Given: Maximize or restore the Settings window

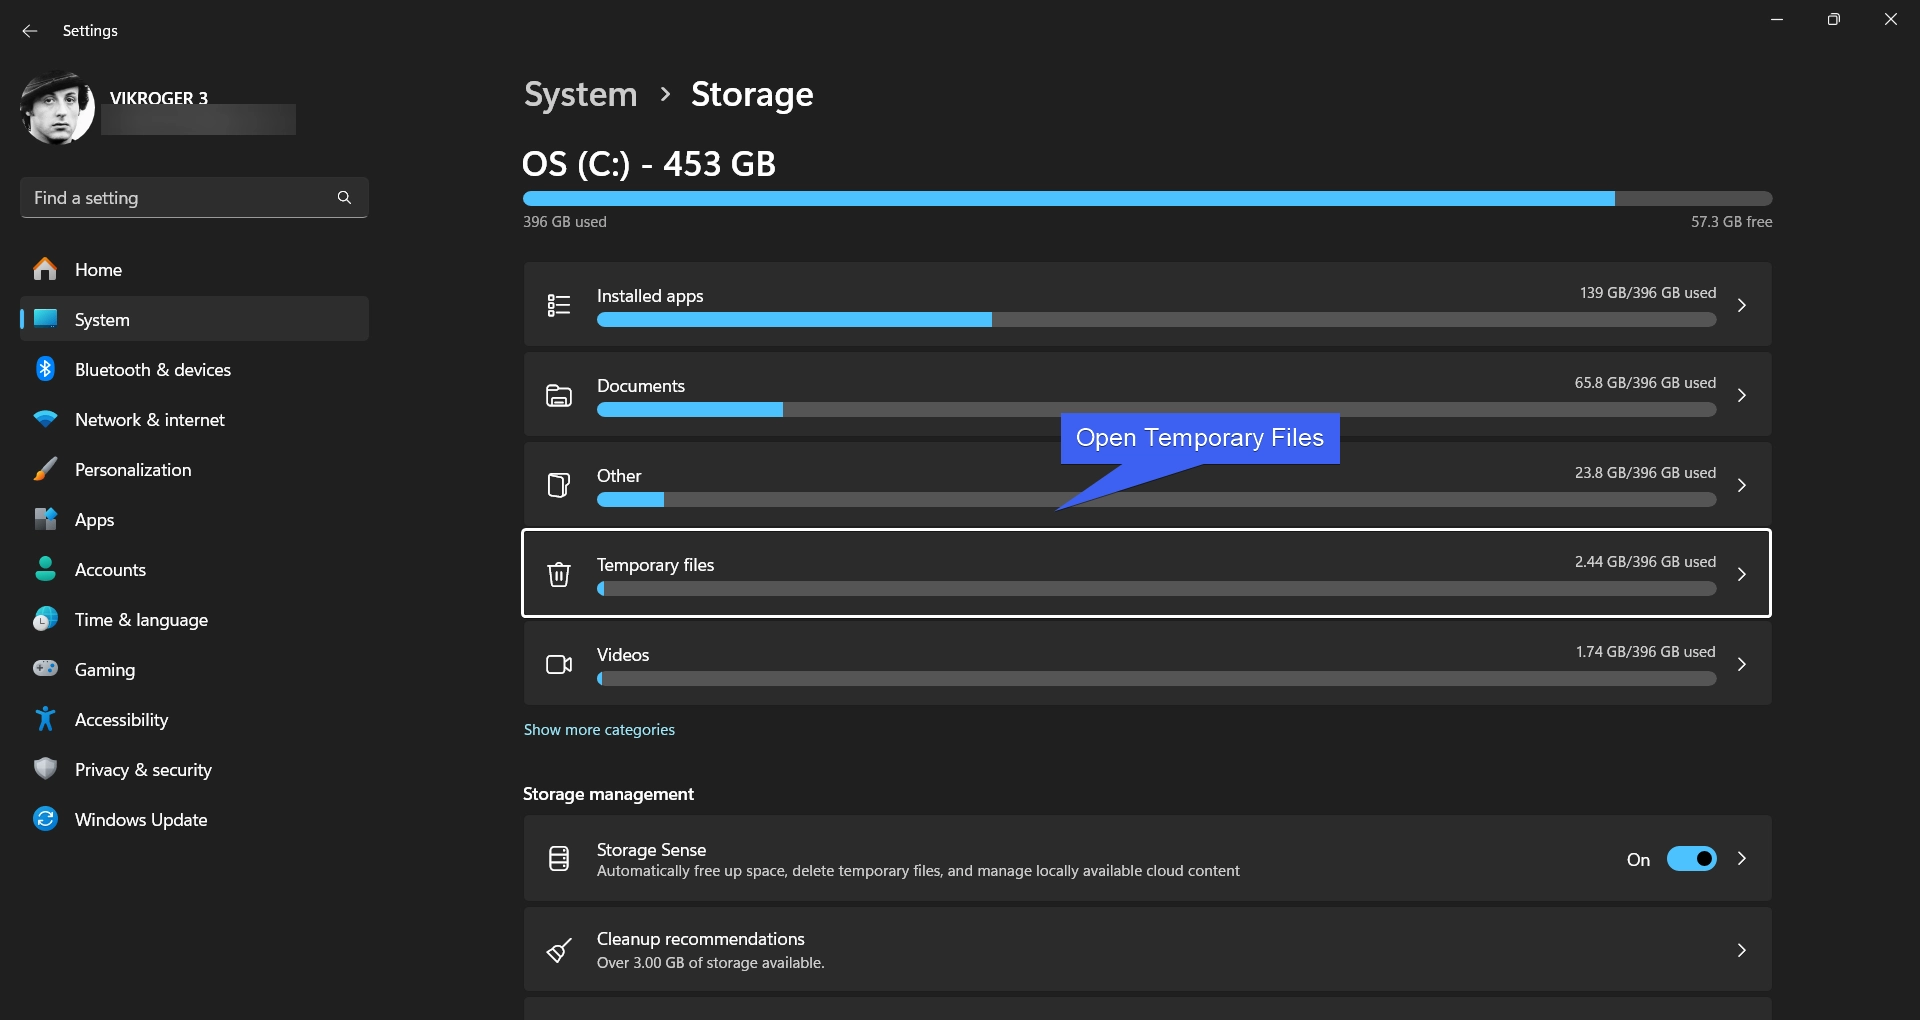Looking at the screenshot, I should 1833,19.
